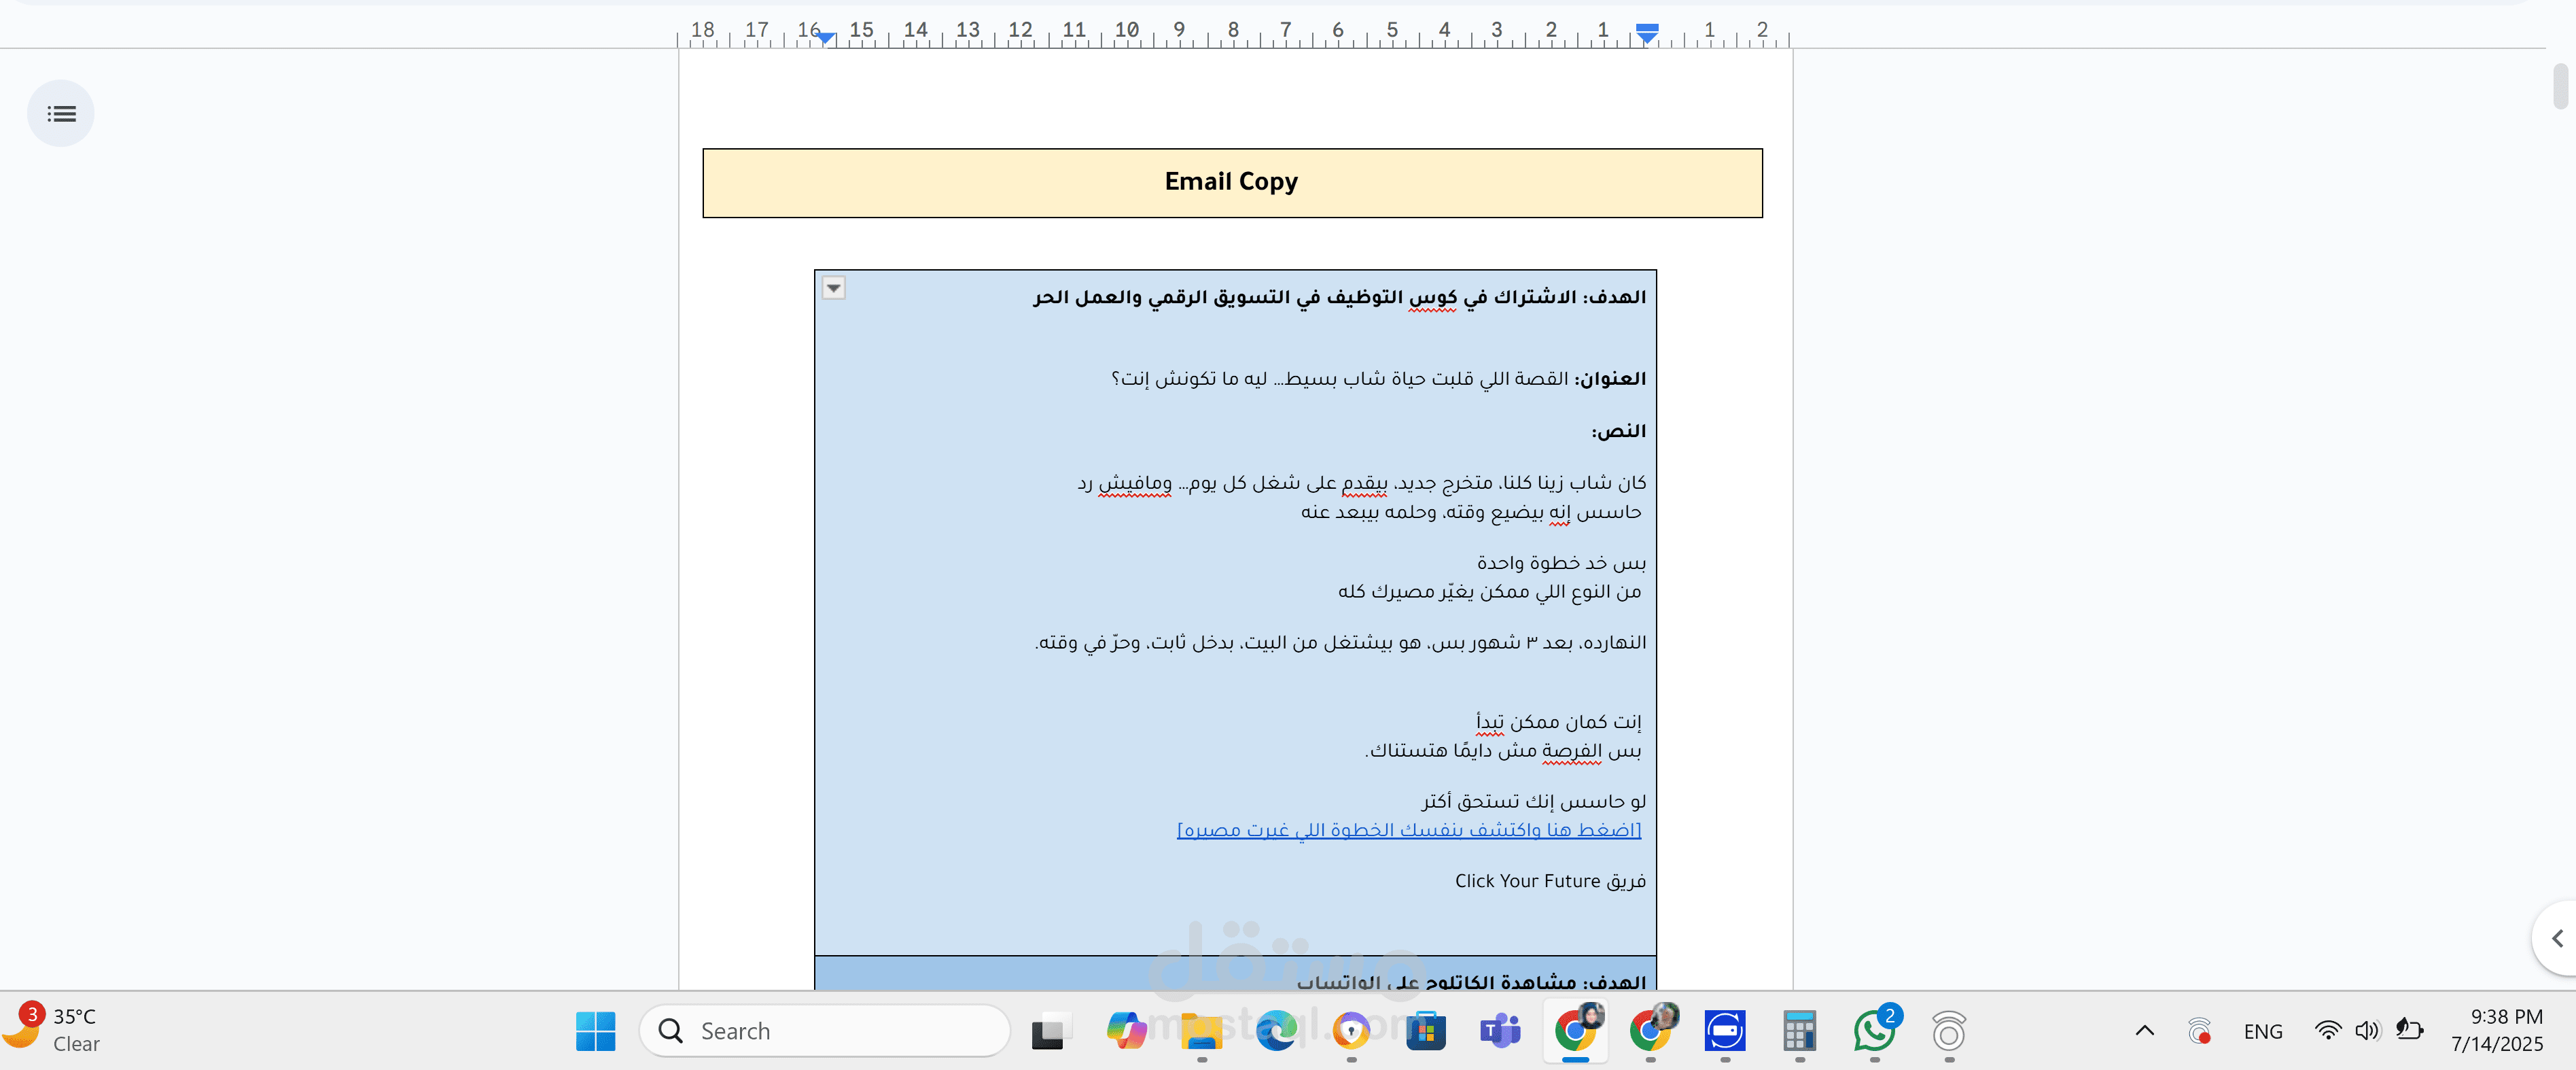Click the line 'بس خد خطوة واحدة'

coord(1562,563)
